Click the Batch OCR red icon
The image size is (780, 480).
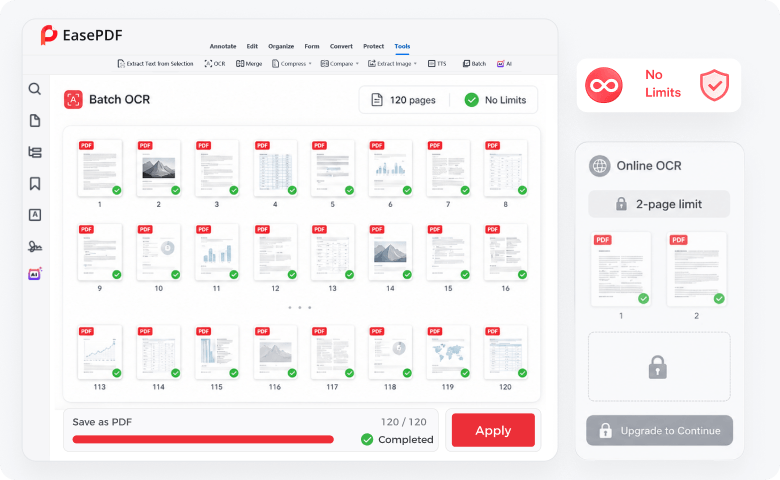tap(73, 99)
